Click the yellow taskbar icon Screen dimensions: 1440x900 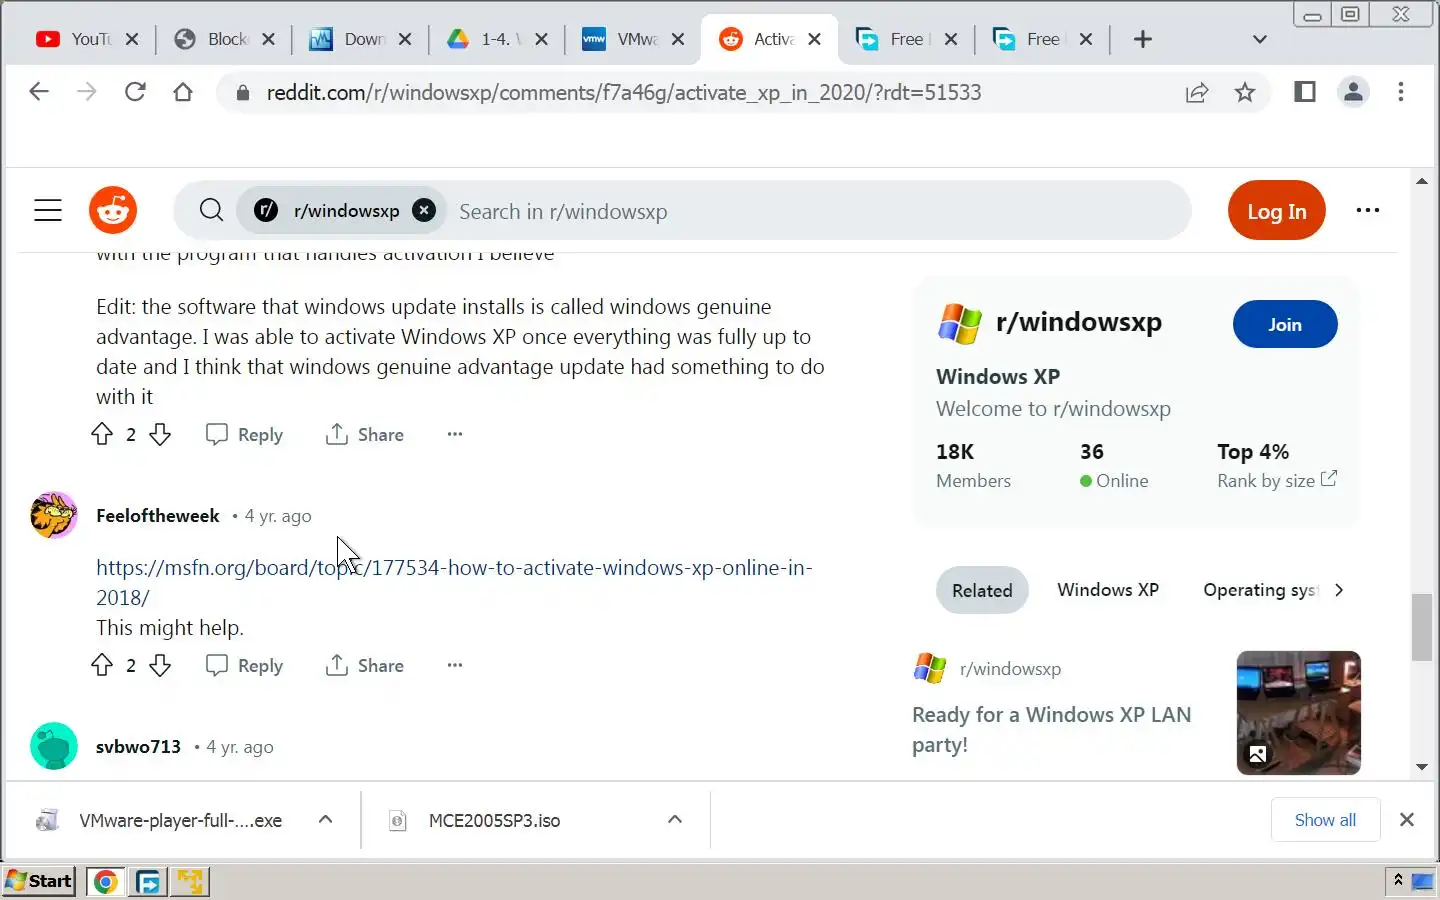(x=189, y=881)
